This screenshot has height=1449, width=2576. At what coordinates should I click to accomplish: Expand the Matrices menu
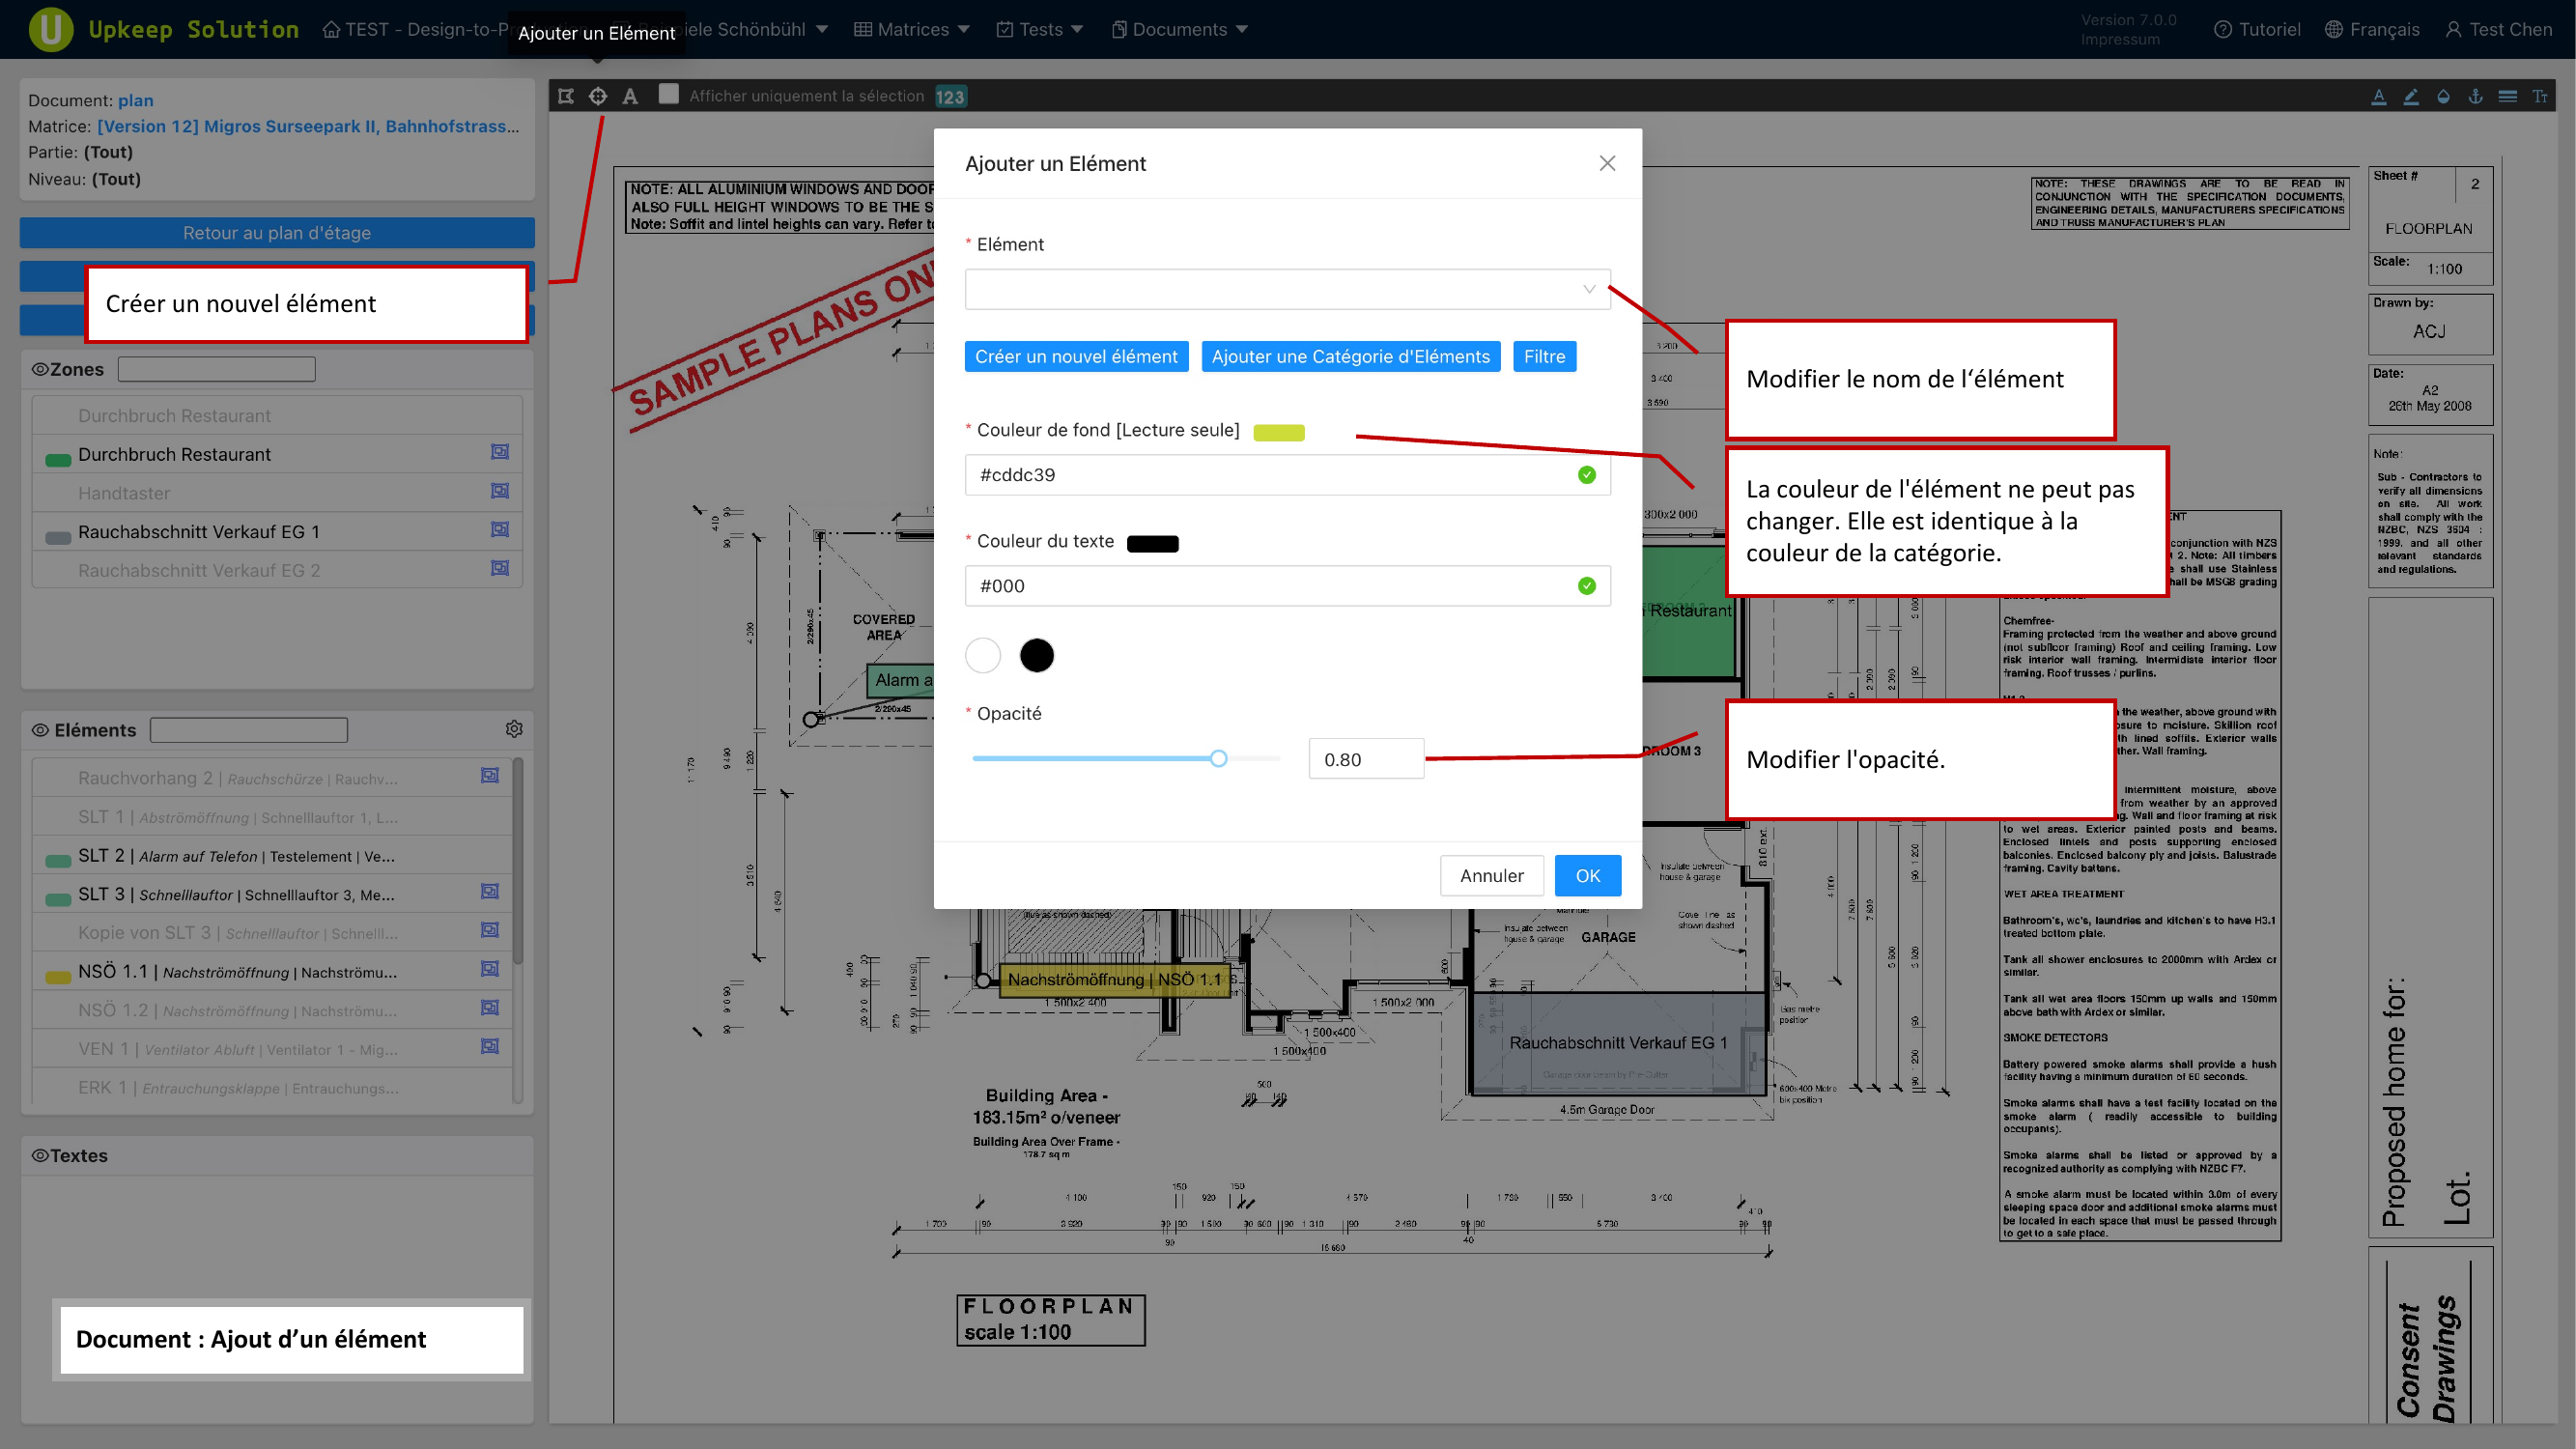tap(912, 29)
